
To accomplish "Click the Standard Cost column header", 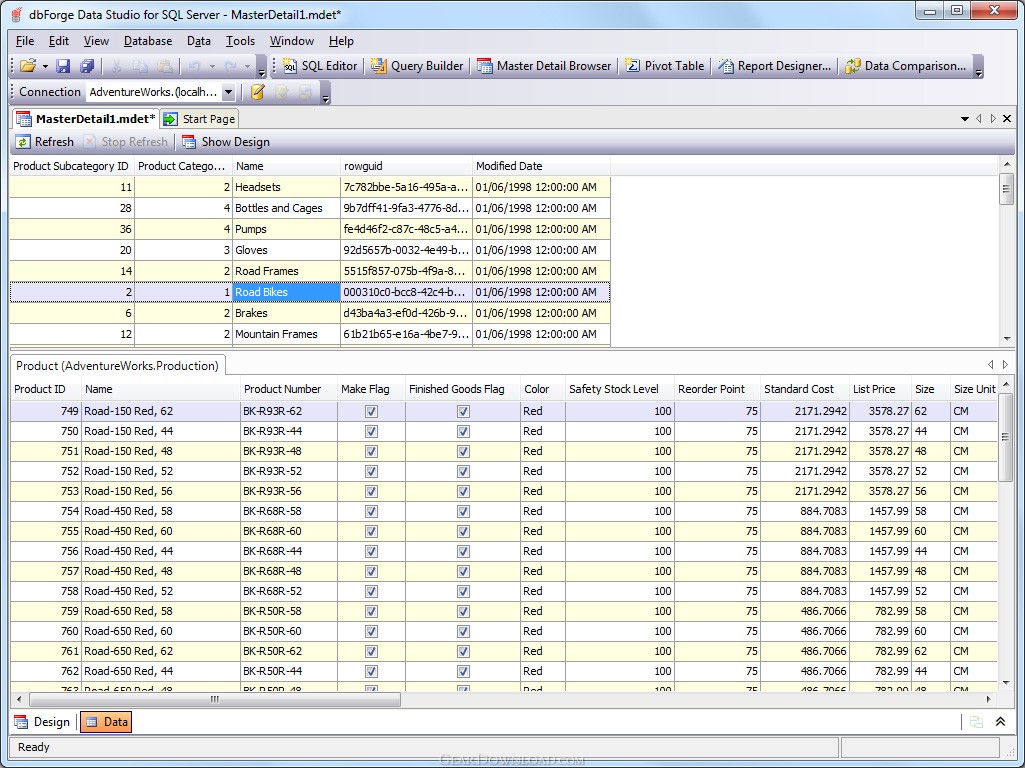I will (804, 389).
